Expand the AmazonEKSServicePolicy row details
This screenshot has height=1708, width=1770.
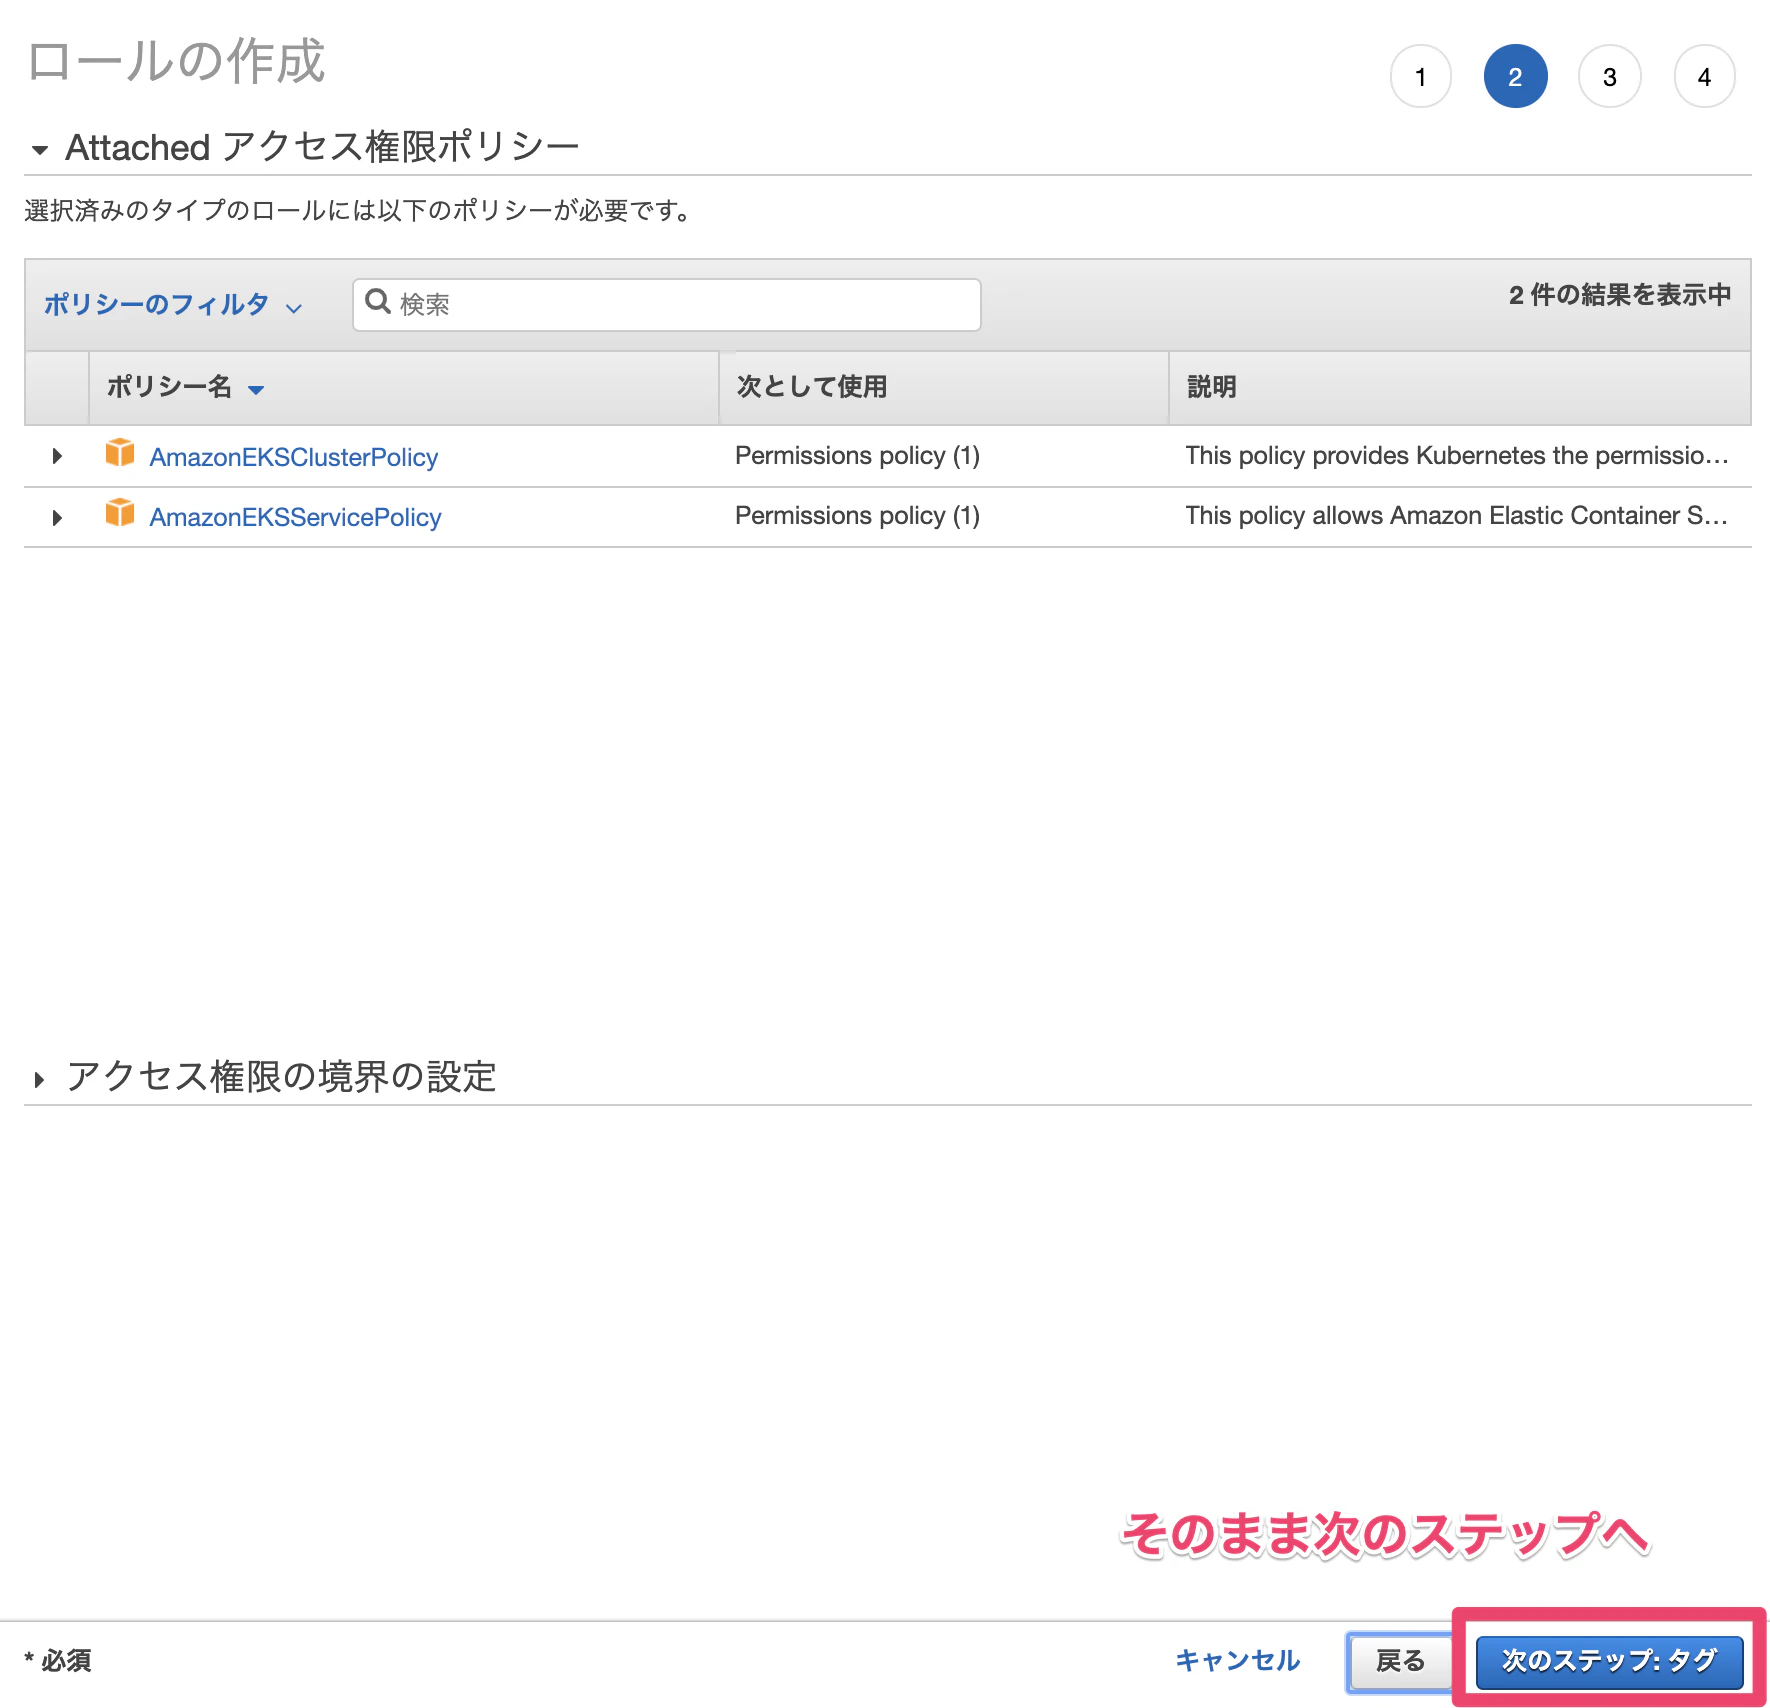[57, 517]
